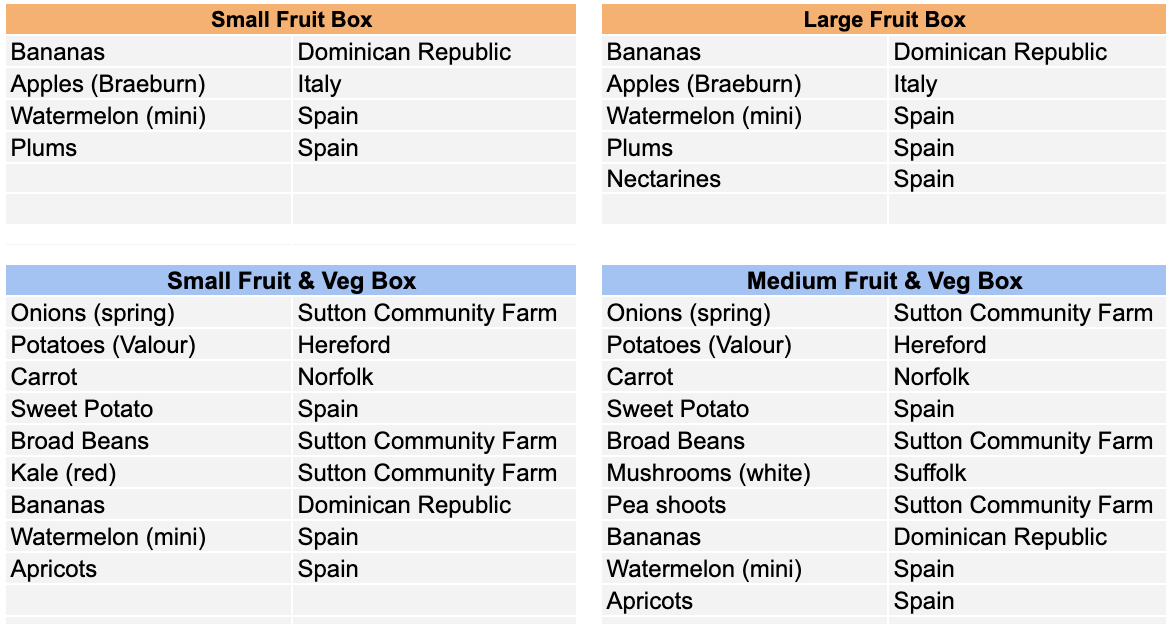Select Pea shoots cell
Screen dimensions: 1172x624
pos(744,505)
